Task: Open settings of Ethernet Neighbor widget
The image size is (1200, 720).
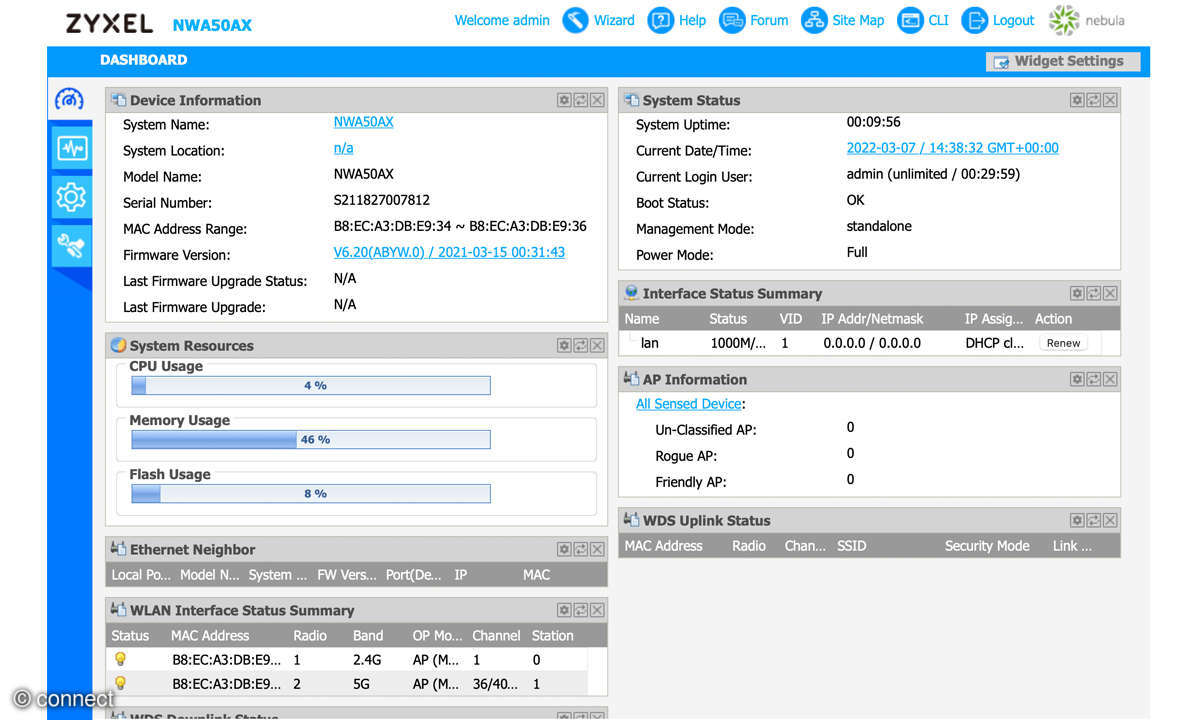Action: click(x=564, y=549)
